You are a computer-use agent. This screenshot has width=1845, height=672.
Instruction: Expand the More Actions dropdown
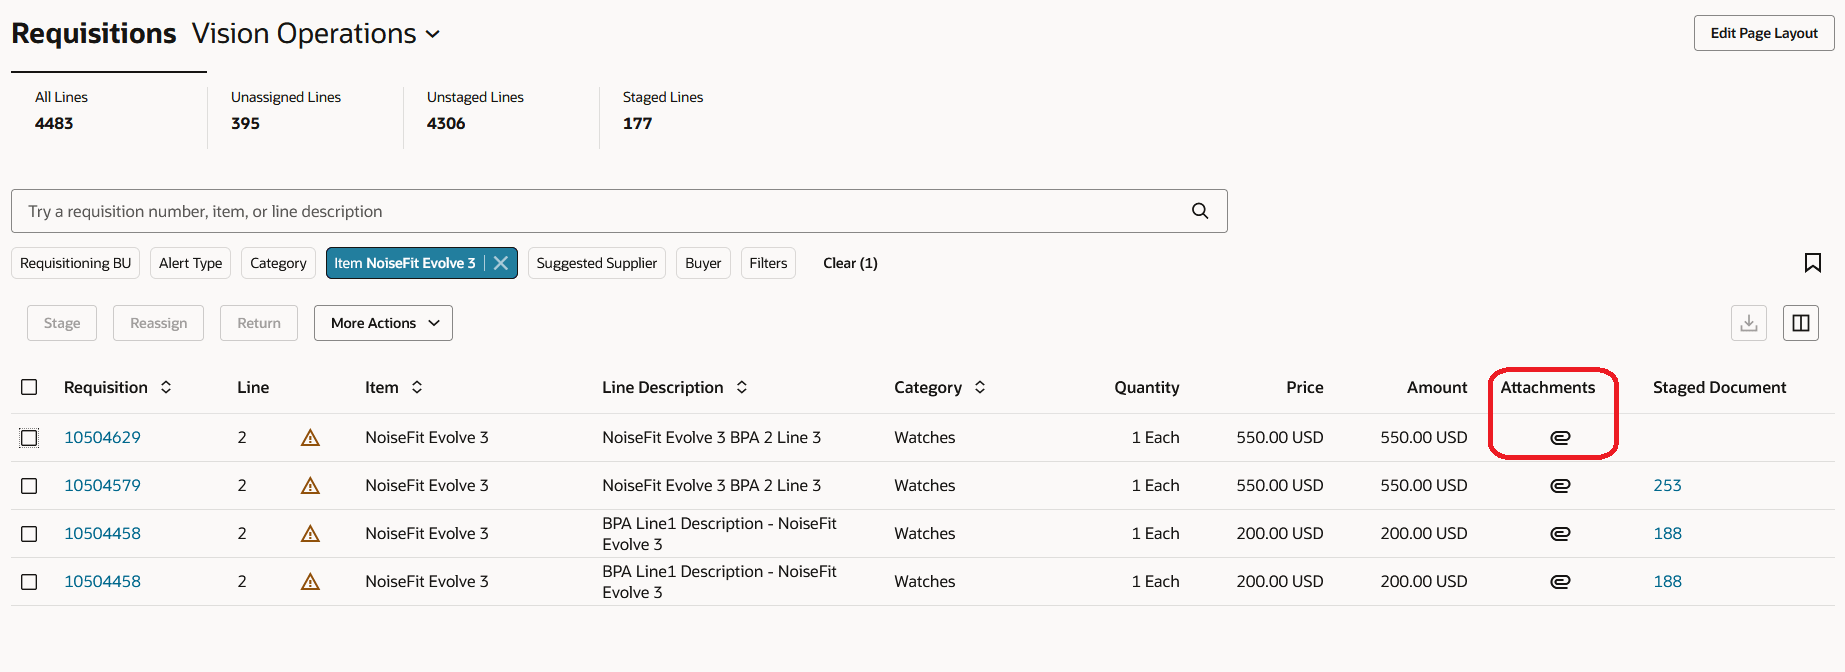click(383, 323)
